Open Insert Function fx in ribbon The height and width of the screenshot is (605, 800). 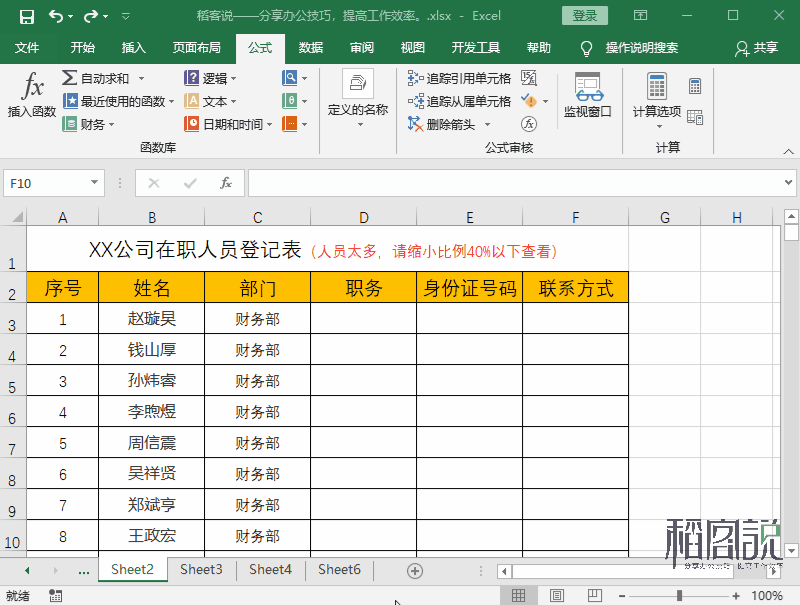point(32,95)
